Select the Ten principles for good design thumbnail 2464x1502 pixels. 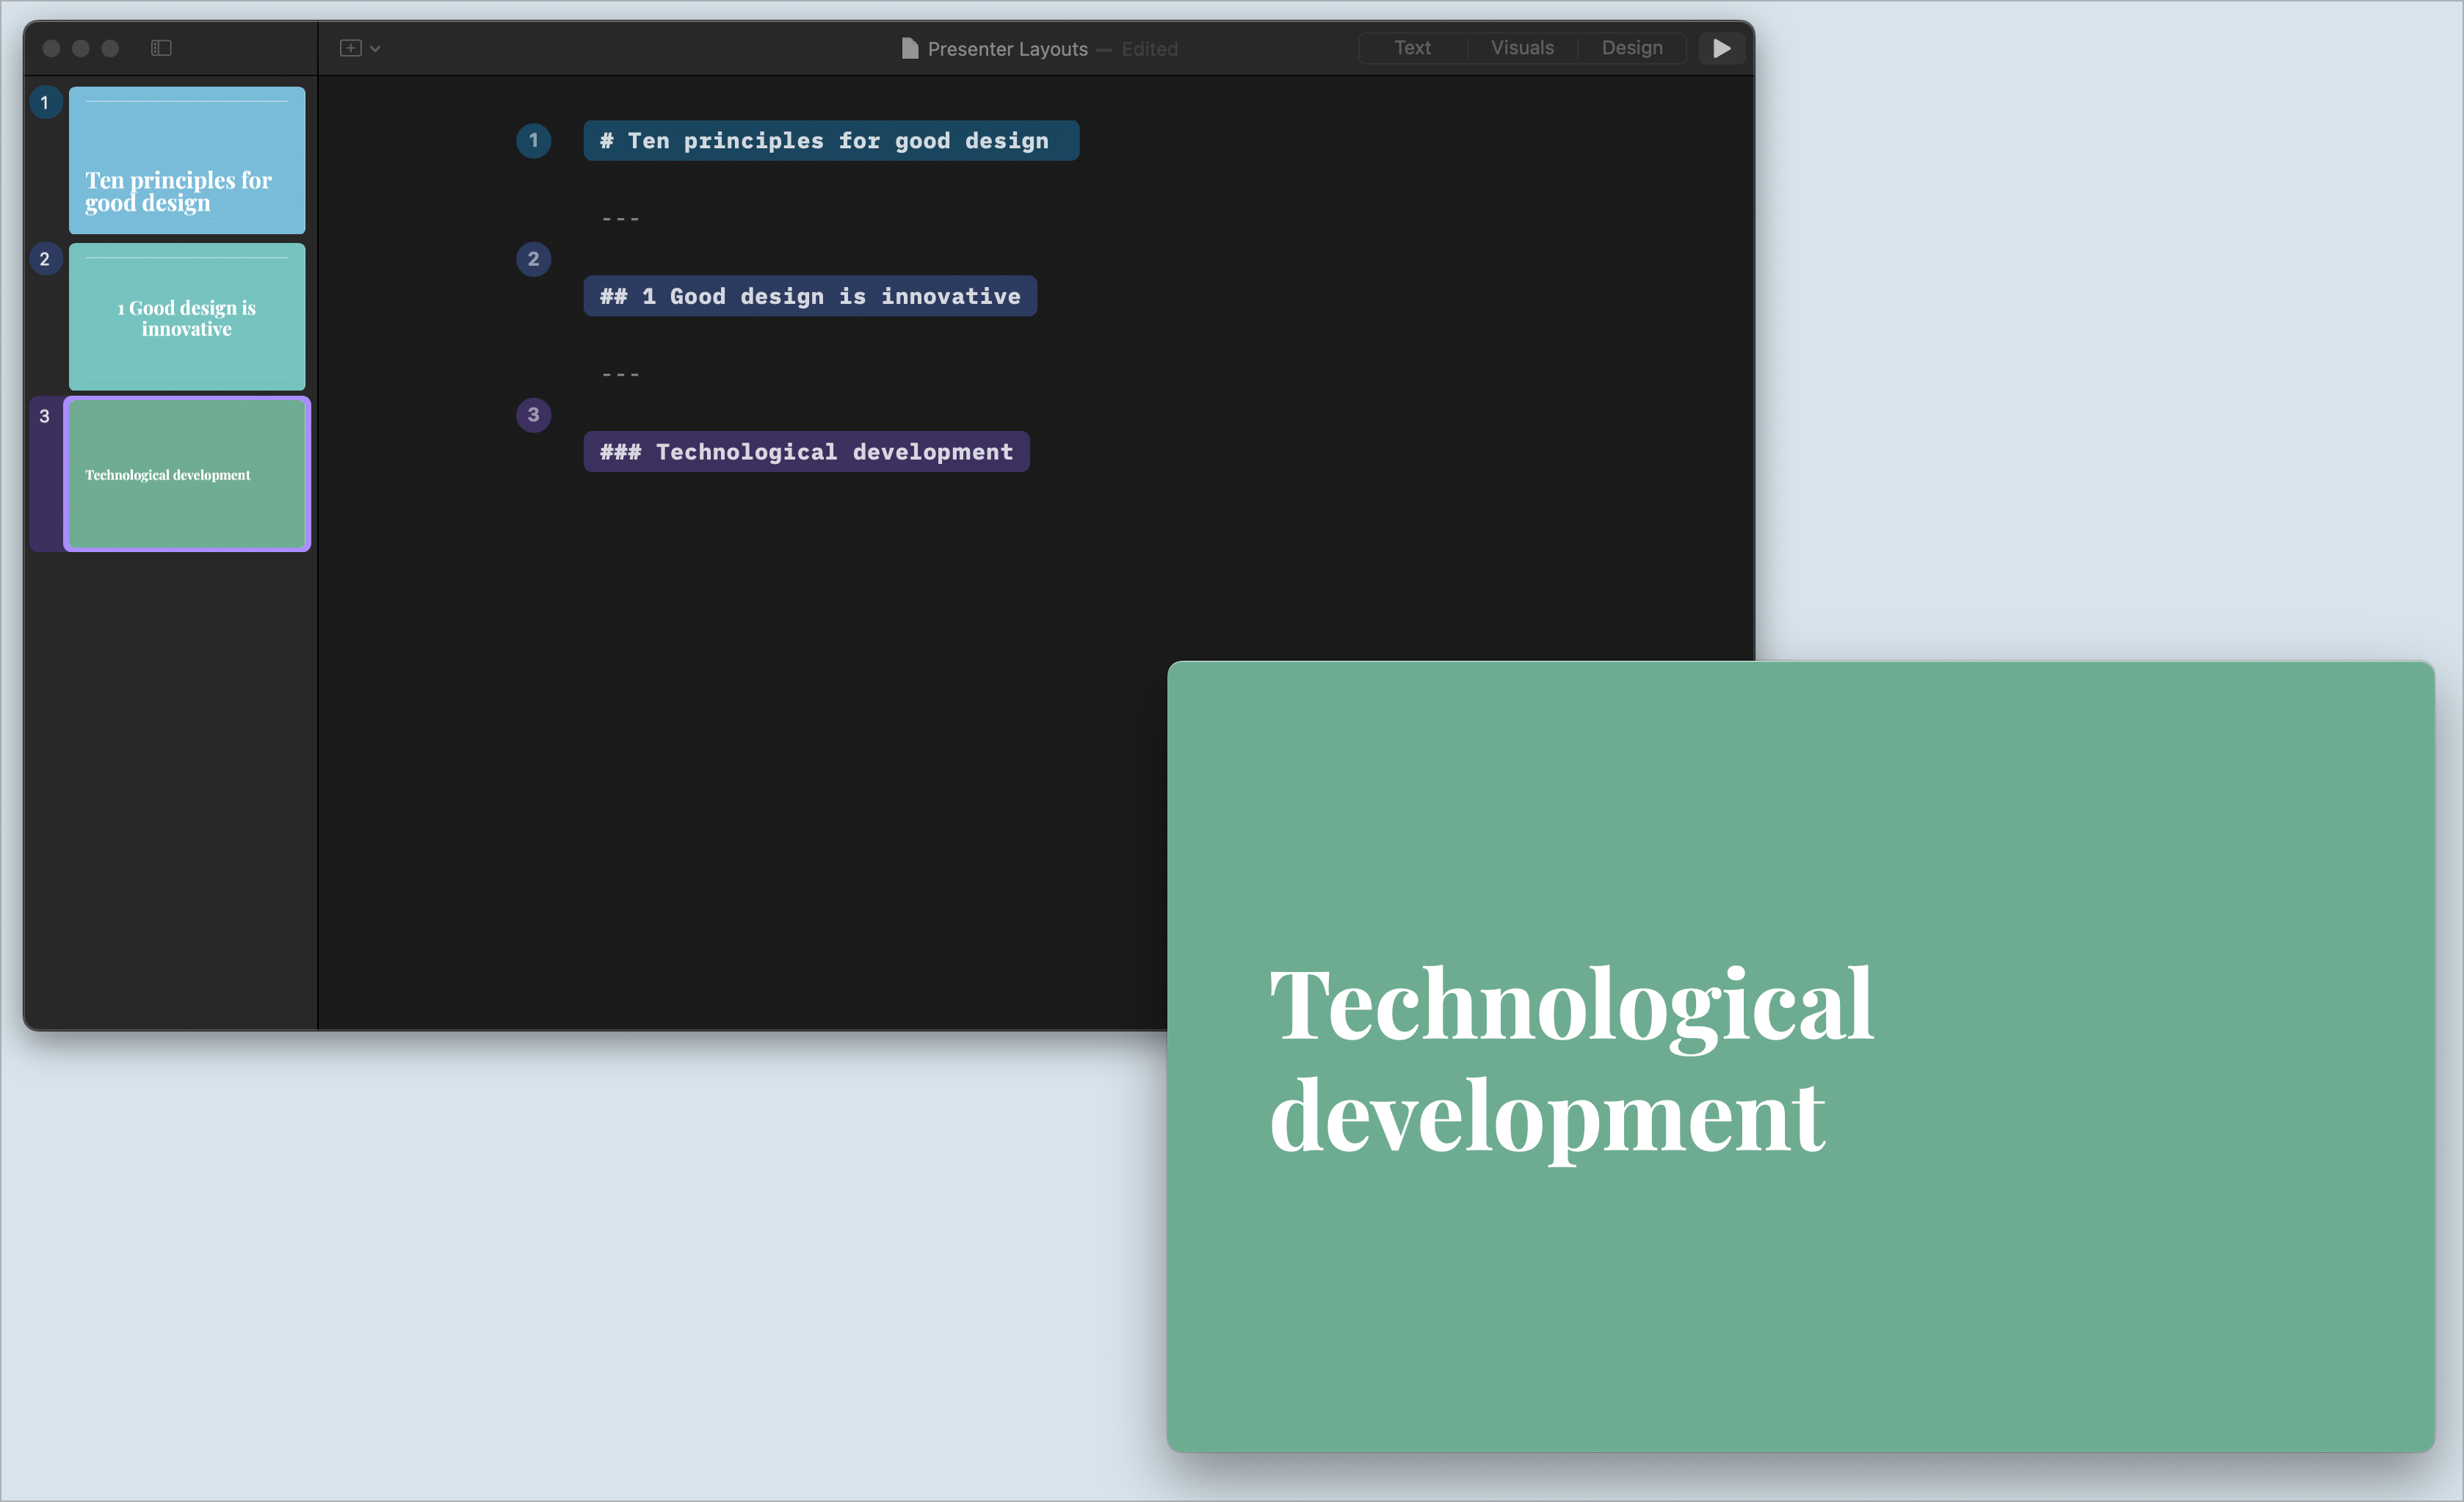coord(187,160)
